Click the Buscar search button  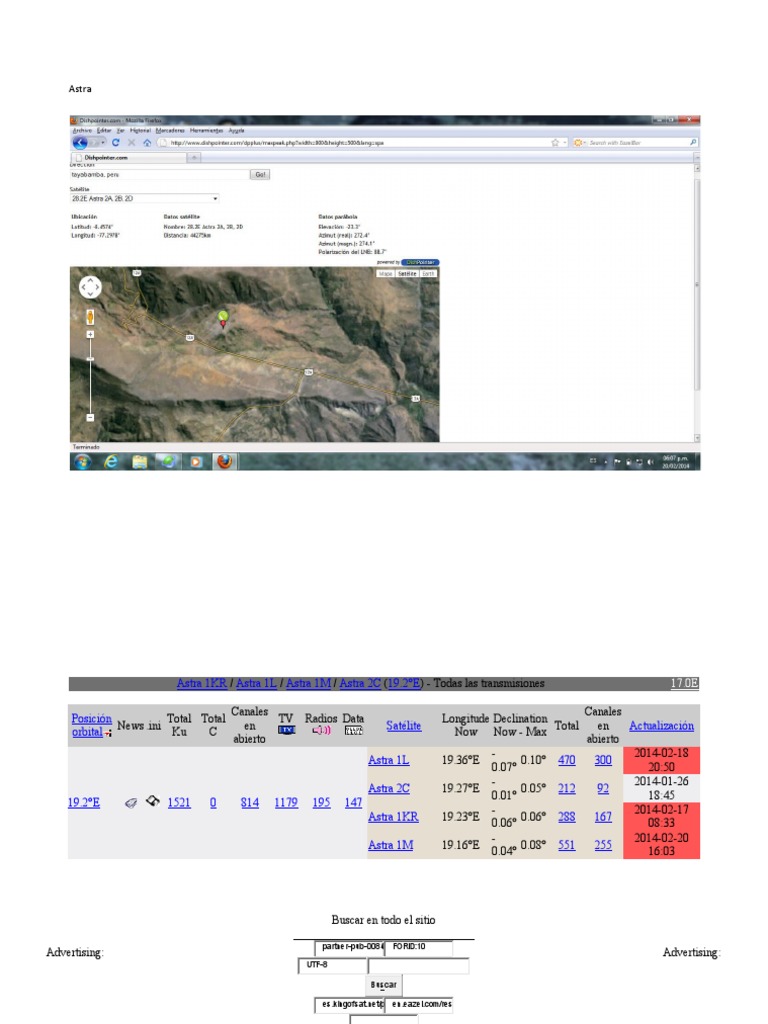[x=383, y=985]
